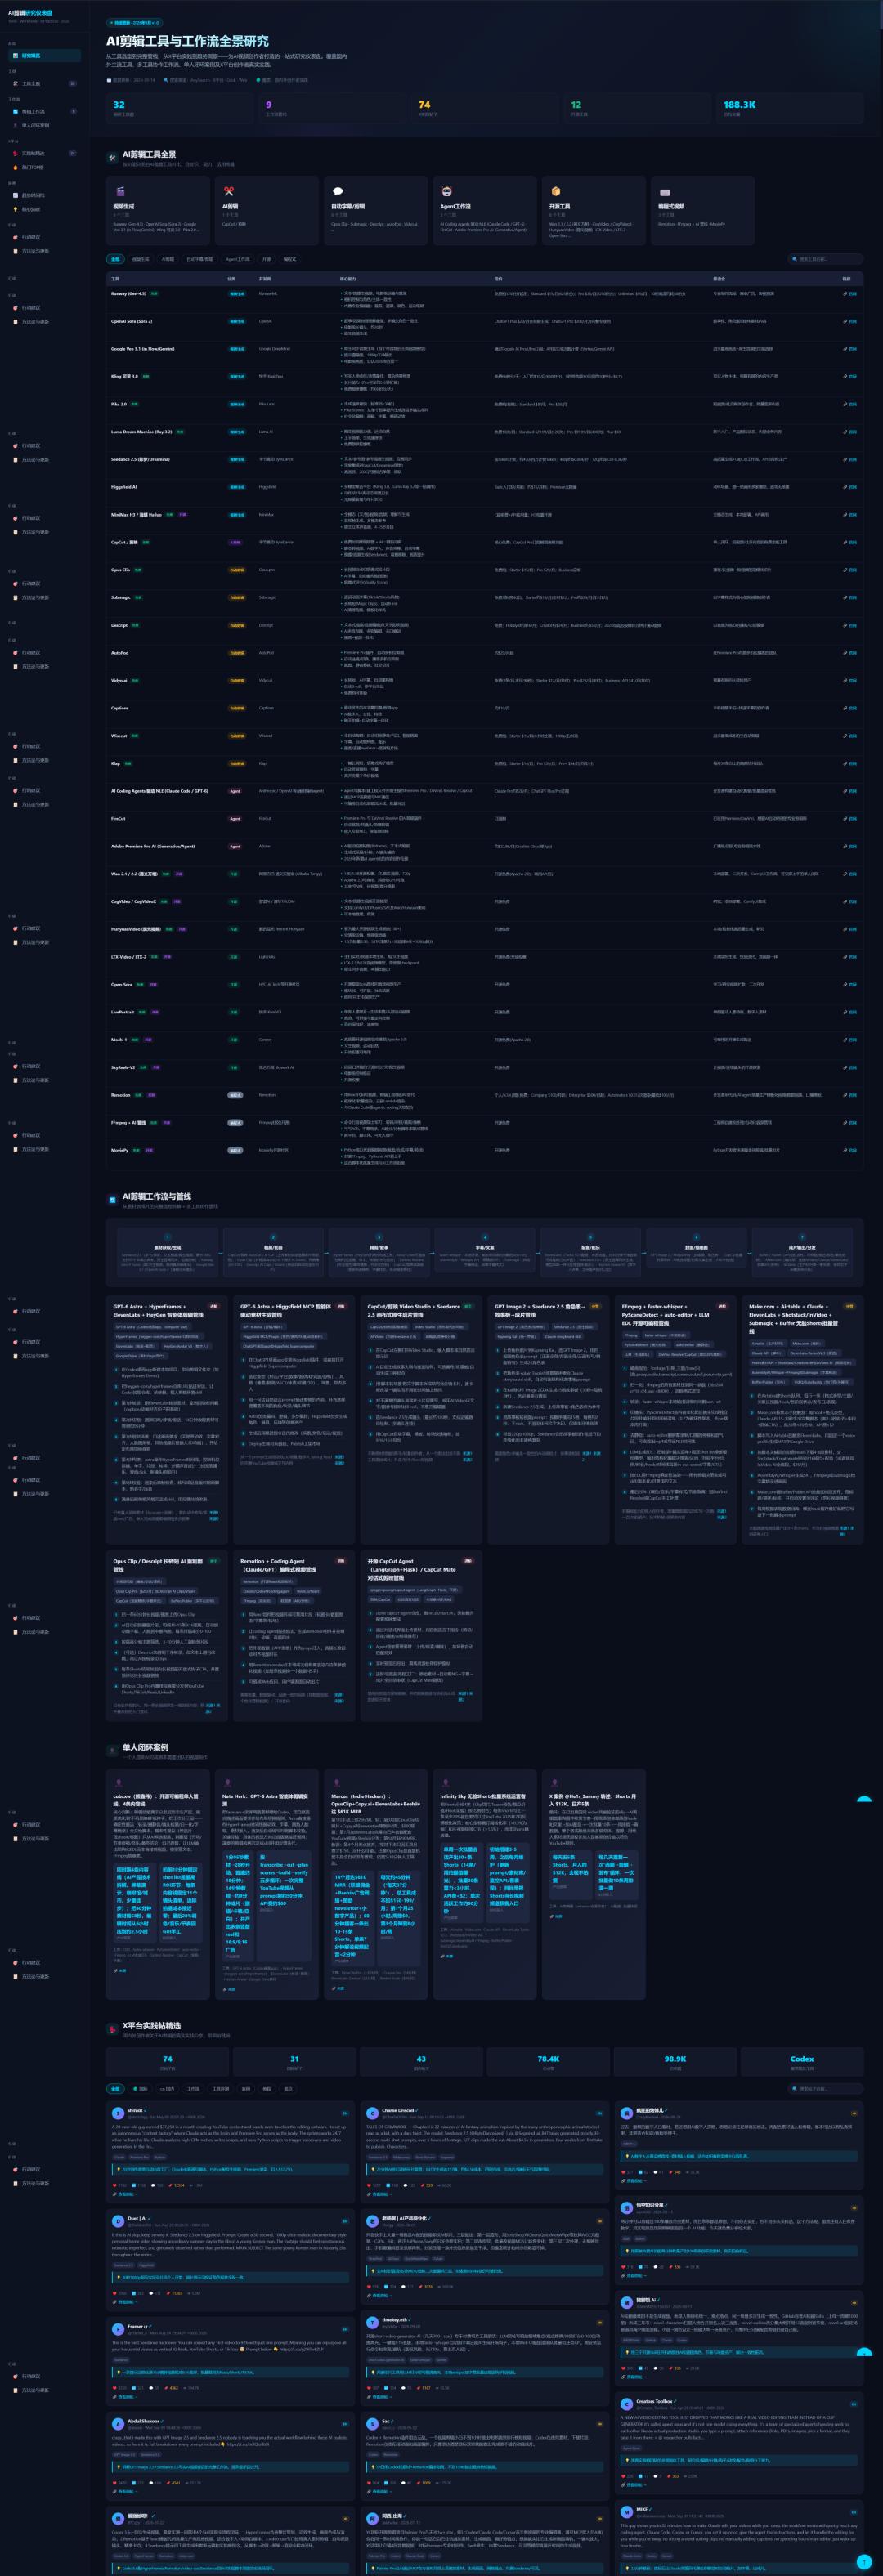Open 剪辑工作流 in the sidebar
The image size is (883, 2576).
(43, 112)
